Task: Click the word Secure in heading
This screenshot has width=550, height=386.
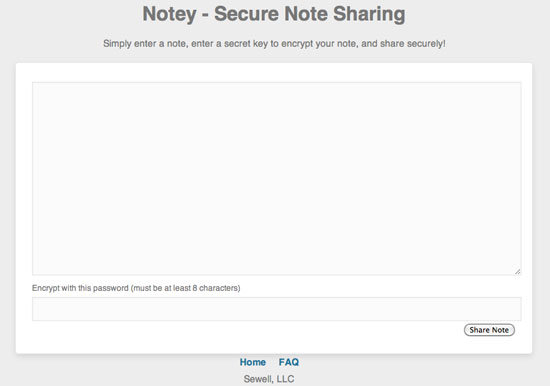Action: coord(246,14)
